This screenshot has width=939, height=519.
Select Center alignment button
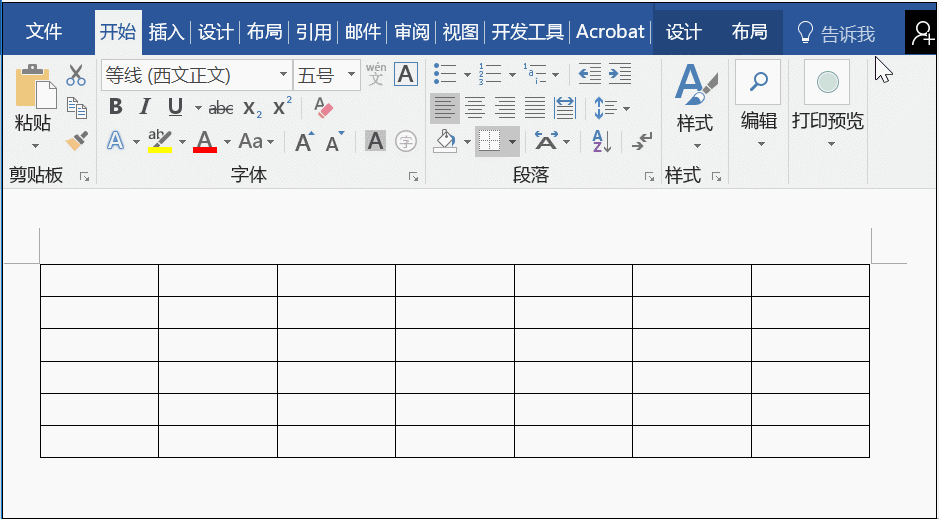pos(475,108)
